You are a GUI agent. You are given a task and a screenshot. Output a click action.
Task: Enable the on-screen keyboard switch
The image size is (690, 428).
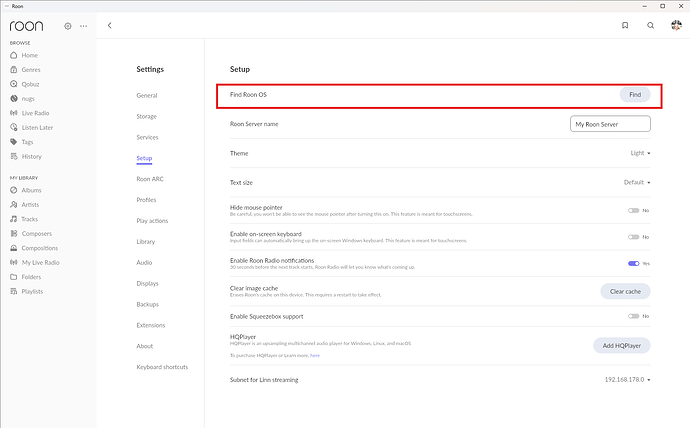pyautogui.click(x=633, y=237)
